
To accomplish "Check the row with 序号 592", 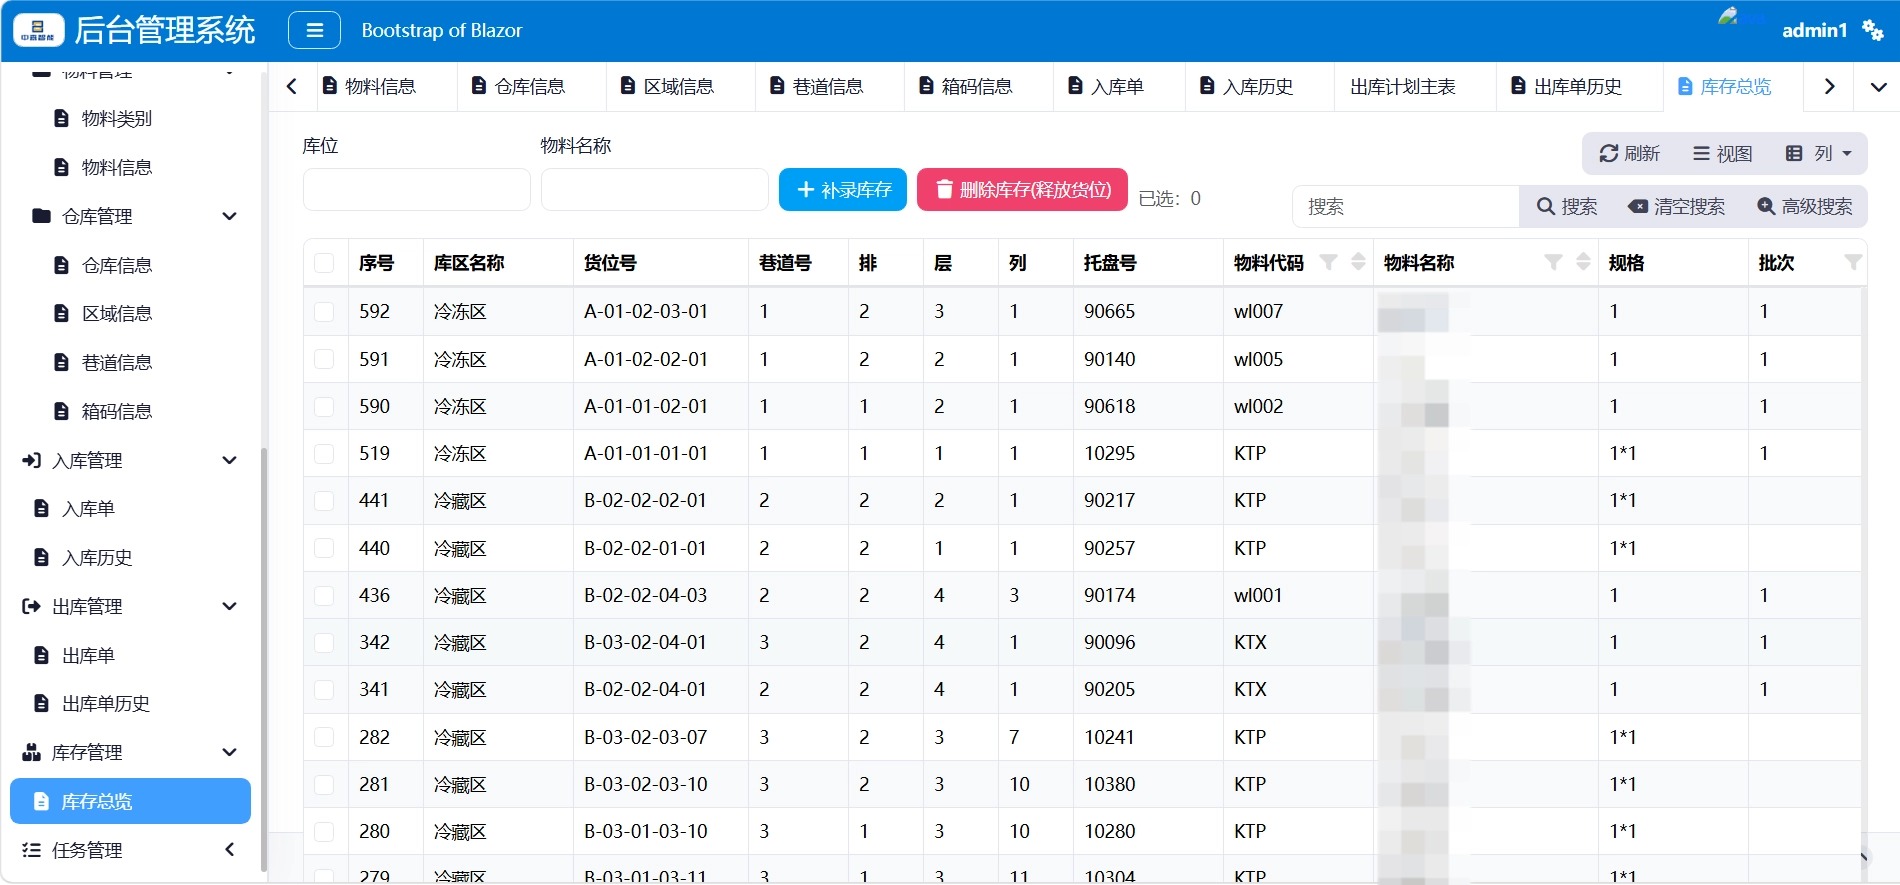I will [324, 311].
